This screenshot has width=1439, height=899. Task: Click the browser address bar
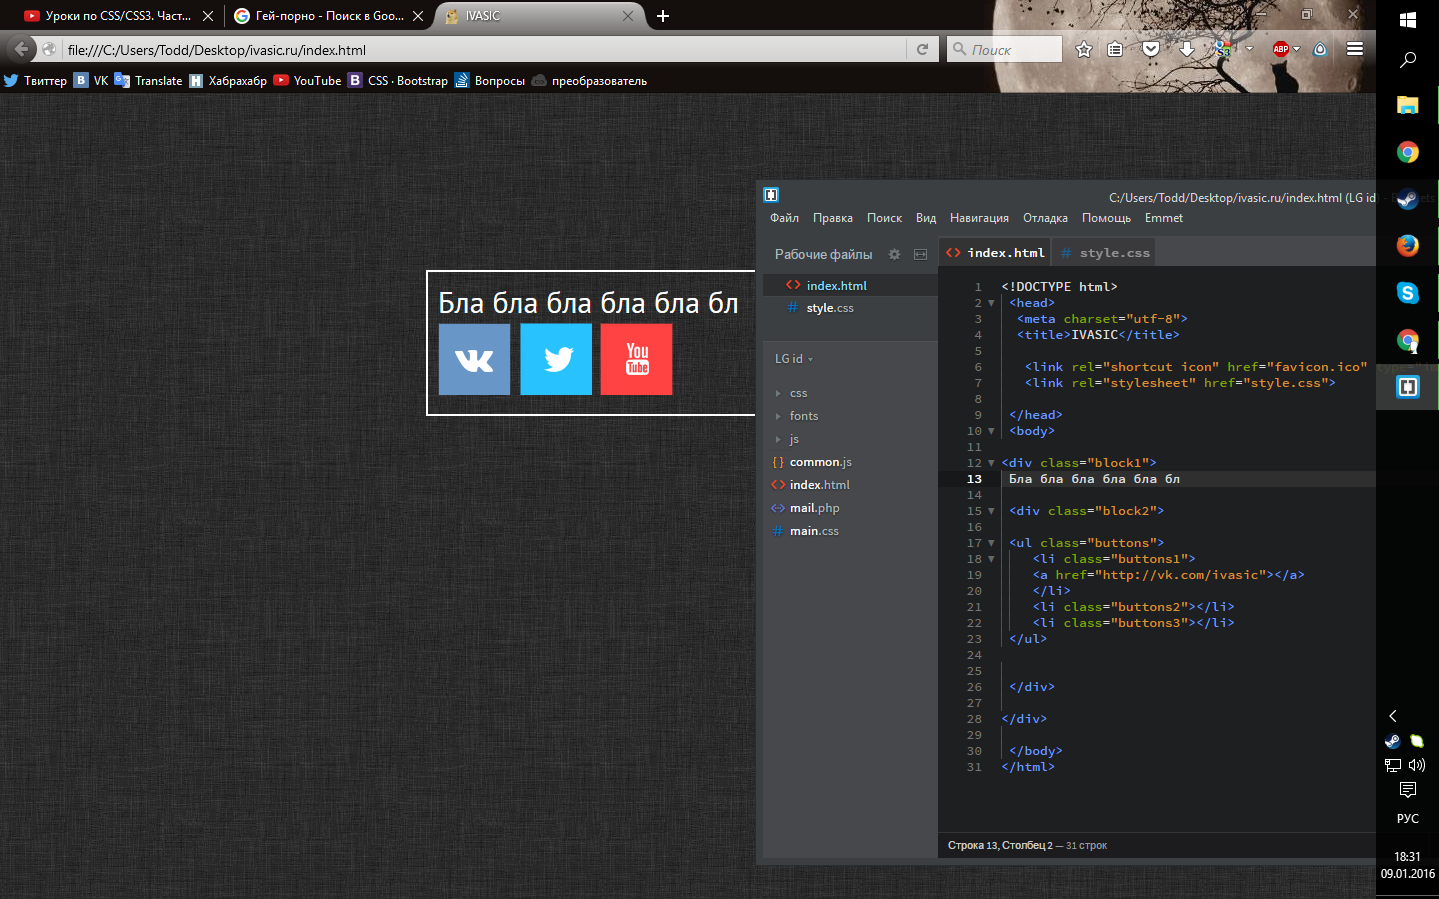click(485, 49)
